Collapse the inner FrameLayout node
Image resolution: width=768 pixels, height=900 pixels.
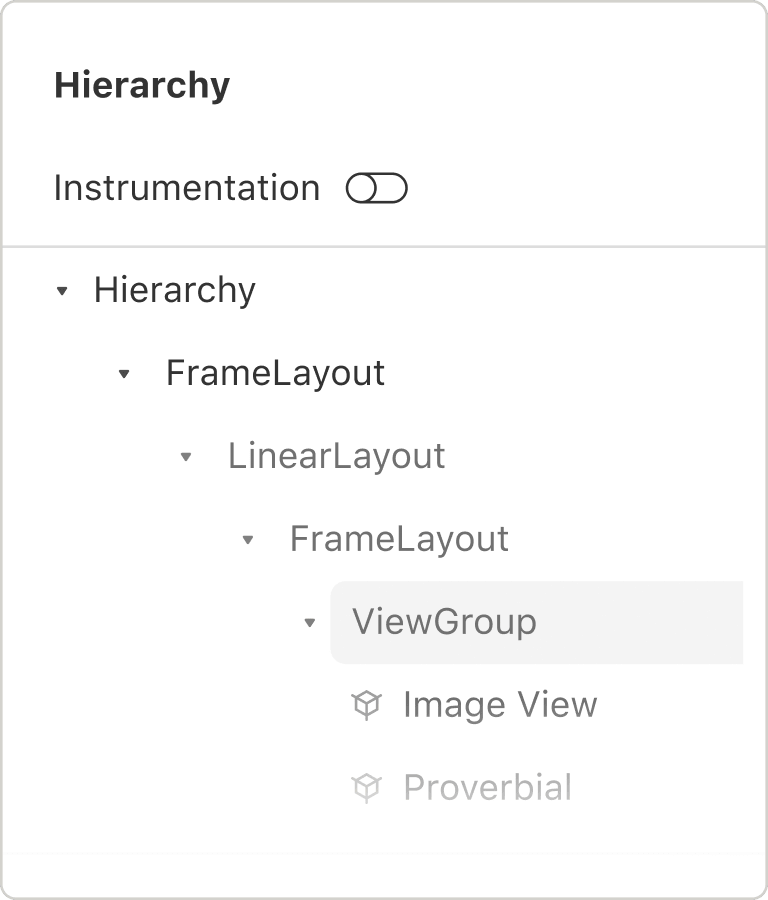coord(247,539)
